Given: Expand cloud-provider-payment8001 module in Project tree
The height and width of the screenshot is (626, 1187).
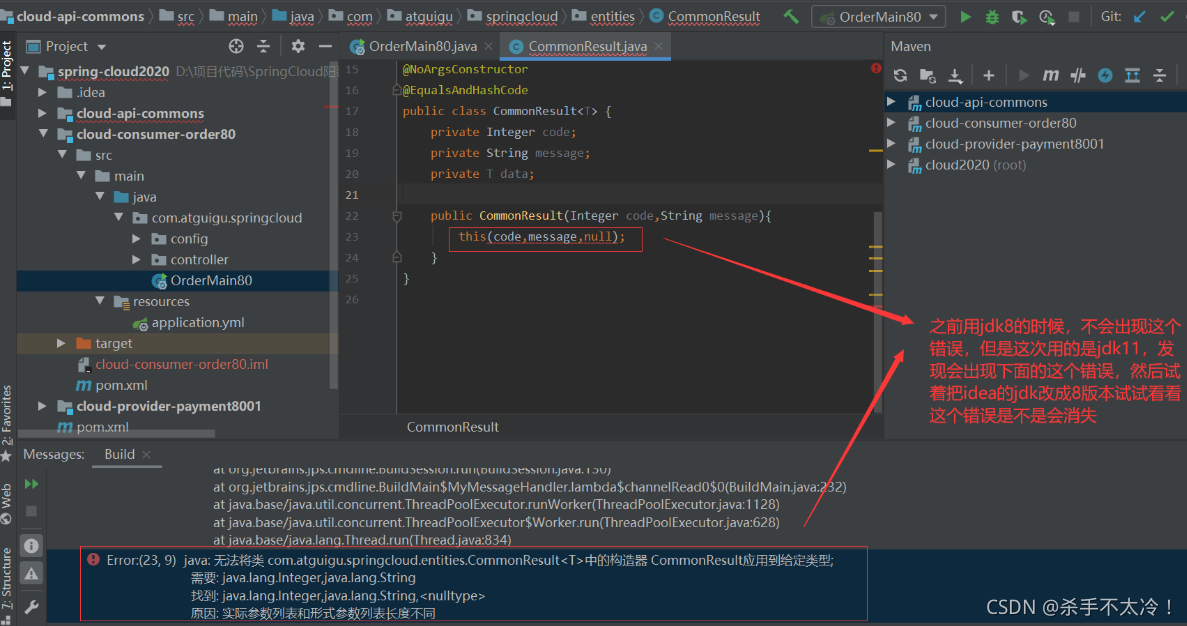Looking at the screenshot, I should [42, 406].
